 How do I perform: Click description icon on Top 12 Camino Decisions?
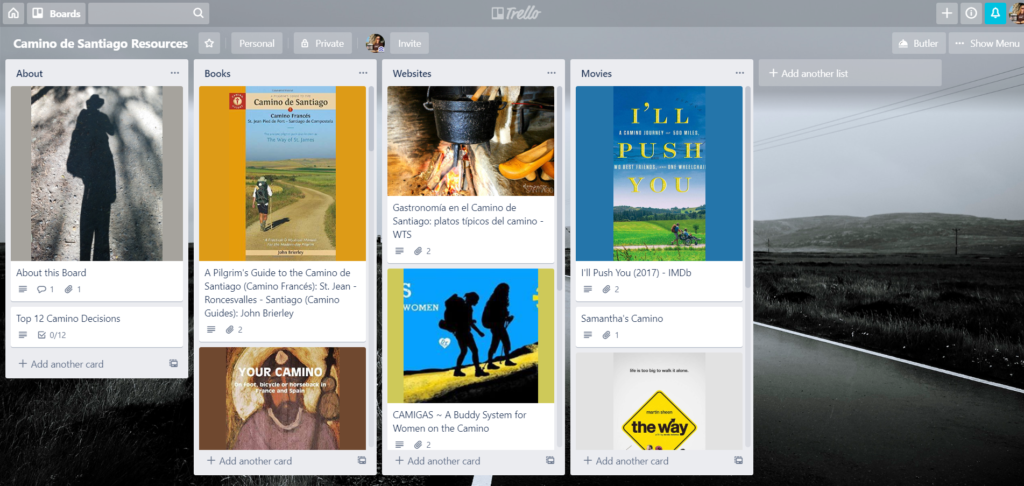[23, 335]
